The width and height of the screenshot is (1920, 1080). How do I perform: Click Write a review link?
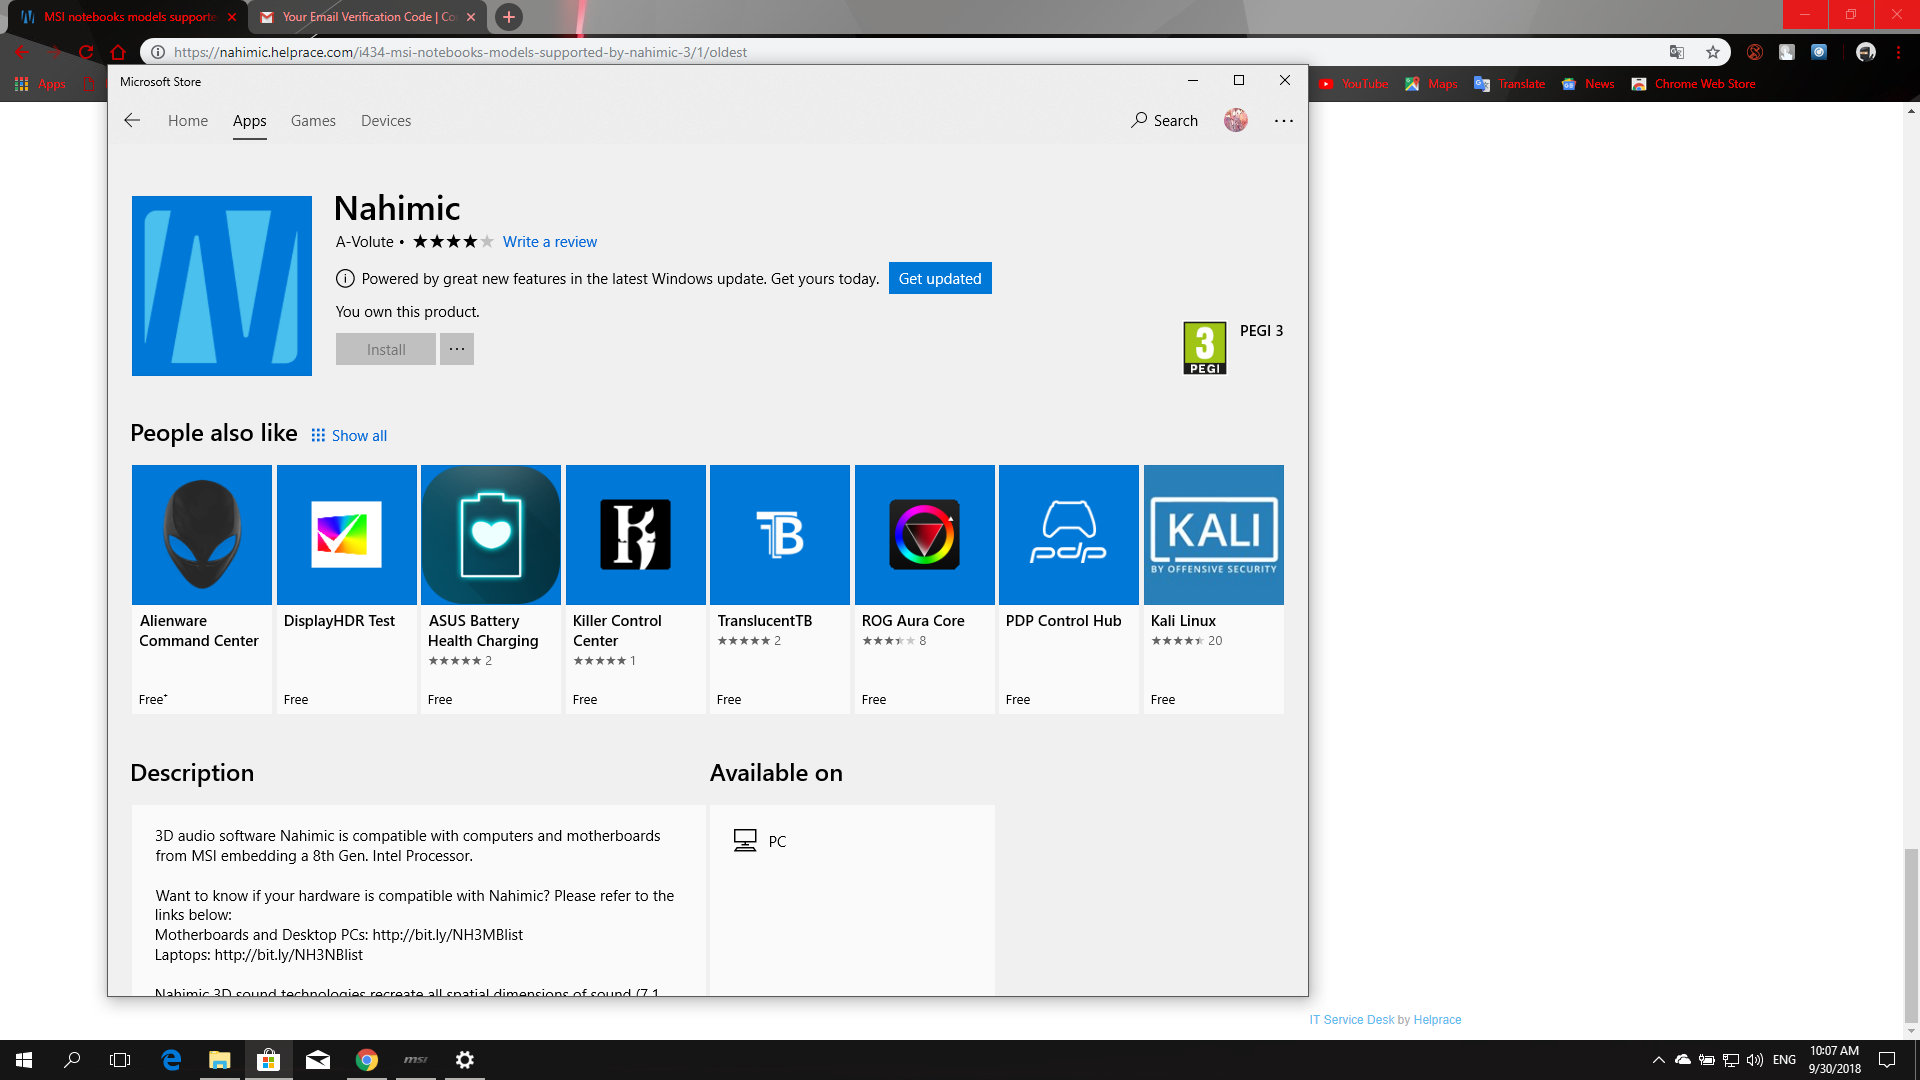coord(550,242)
